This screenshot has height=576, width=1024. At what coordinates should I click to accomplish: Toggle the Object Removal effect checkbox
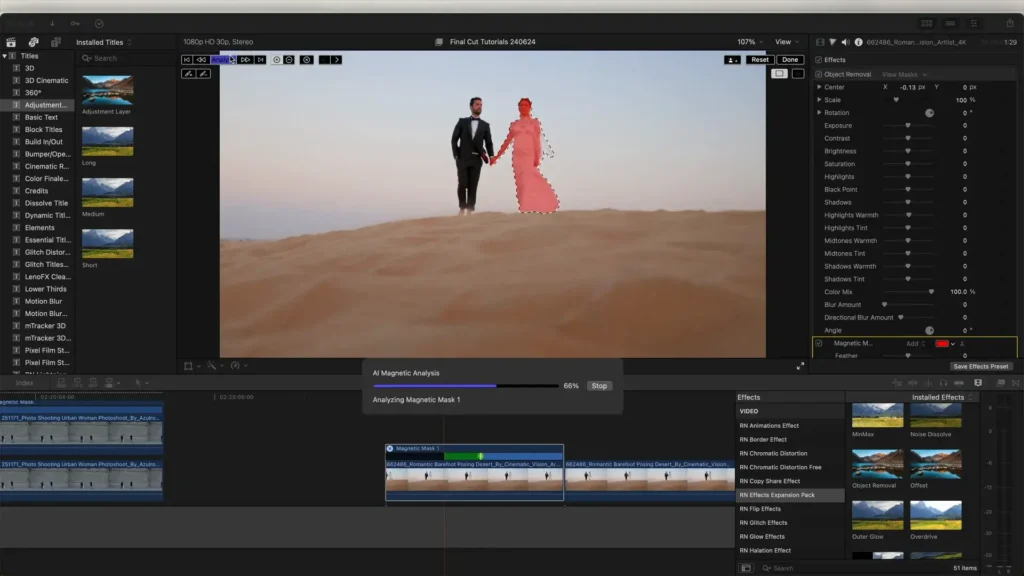(819, 74)
